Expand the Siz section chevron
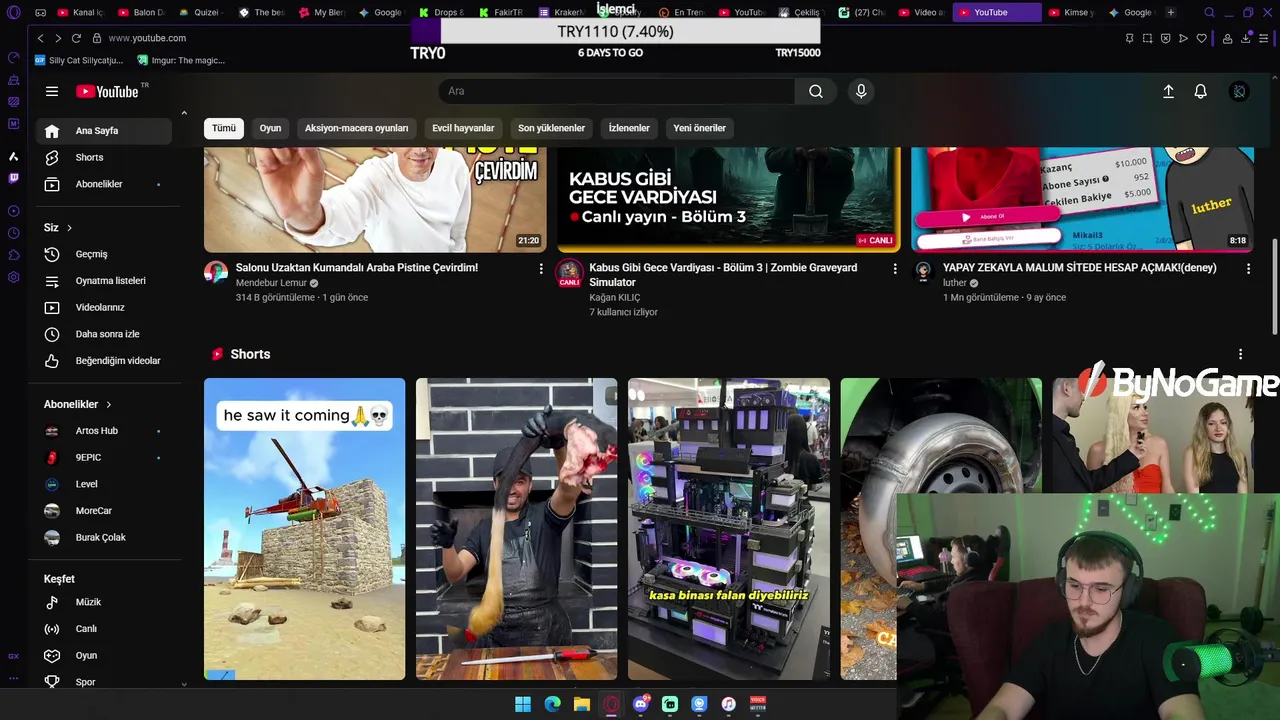The height and width of the screenshot is (720, 1280). (69, 228)
